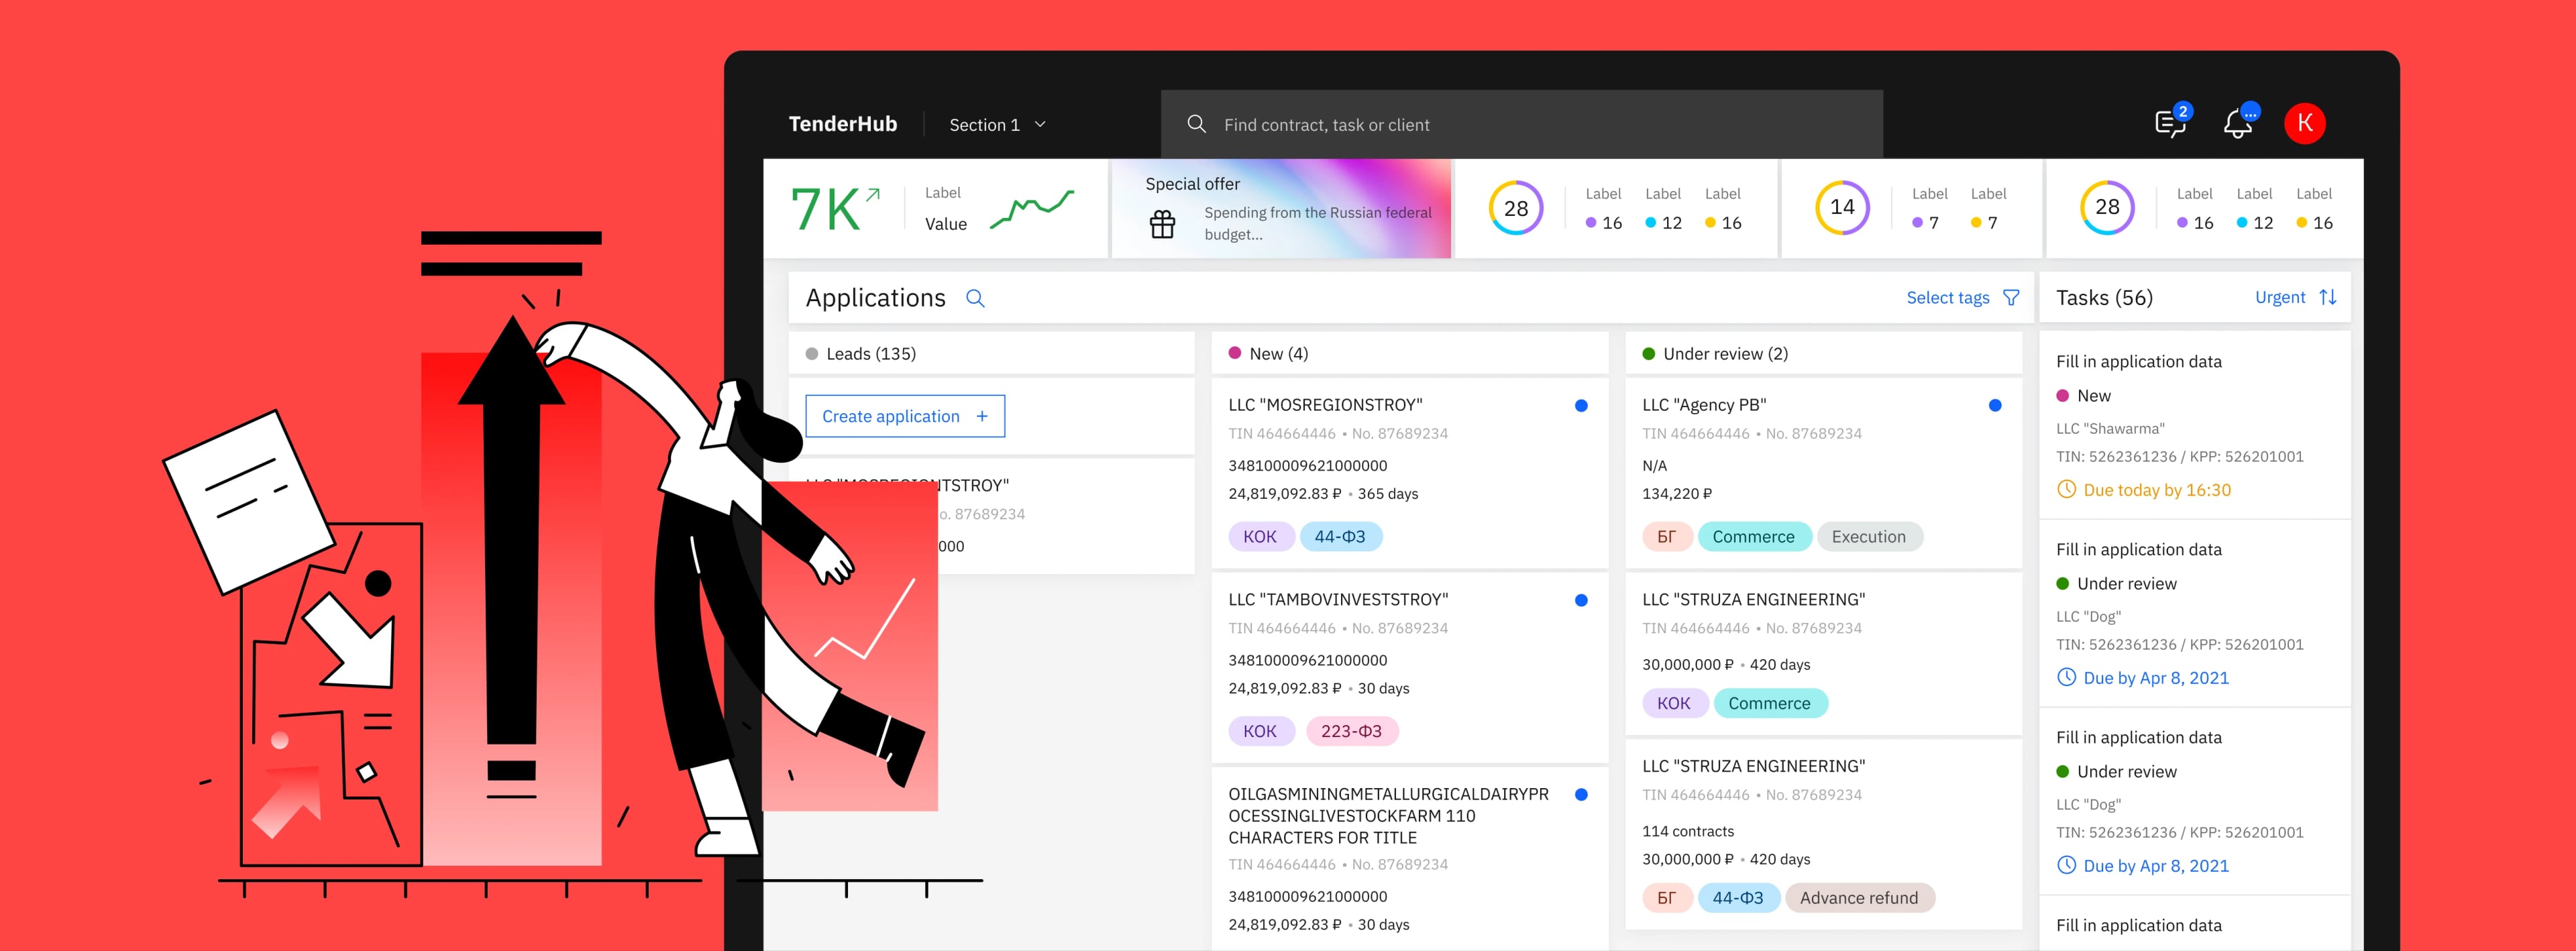Open the messages chat icon

(2169, 123)
